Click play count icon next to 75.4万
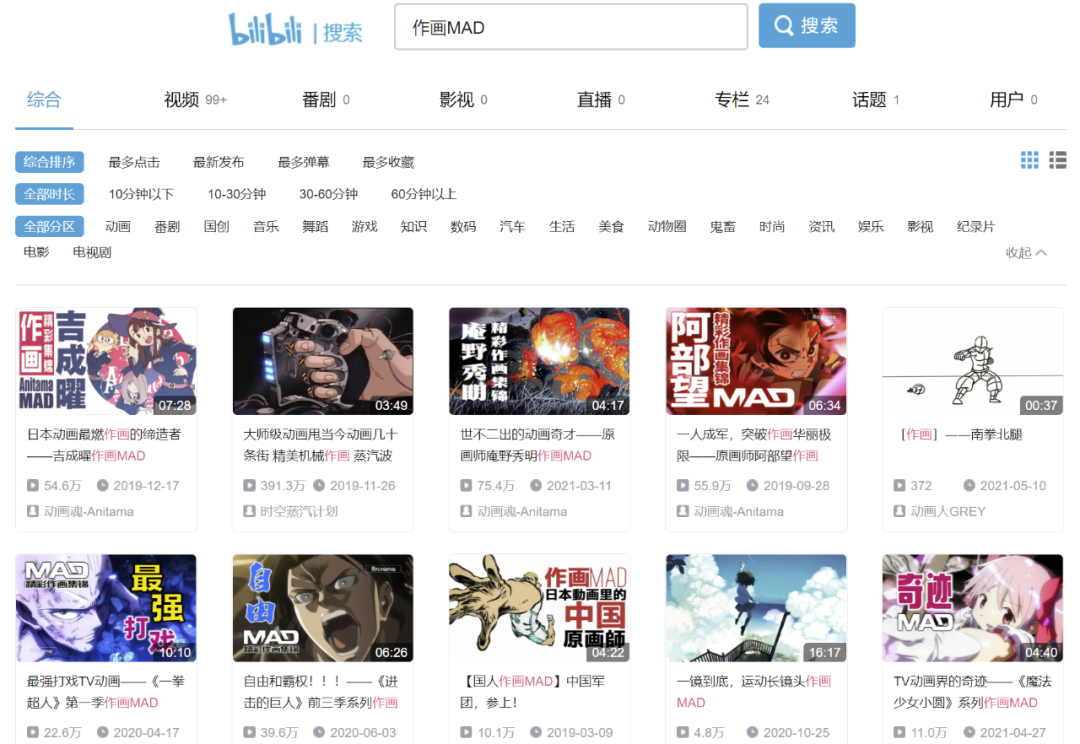The image size is (1080, 744). (x=466, y=486)
